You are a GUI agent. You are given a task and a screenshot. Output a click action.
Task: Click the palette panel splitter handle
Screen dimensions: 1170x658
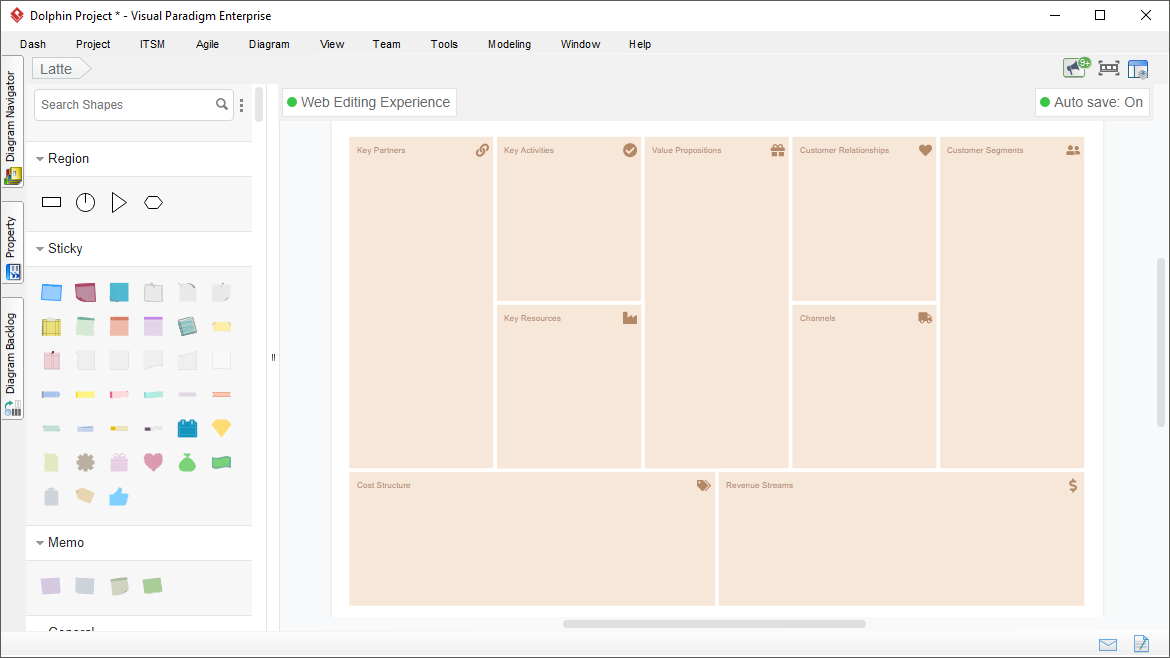[x=273, y=357]
